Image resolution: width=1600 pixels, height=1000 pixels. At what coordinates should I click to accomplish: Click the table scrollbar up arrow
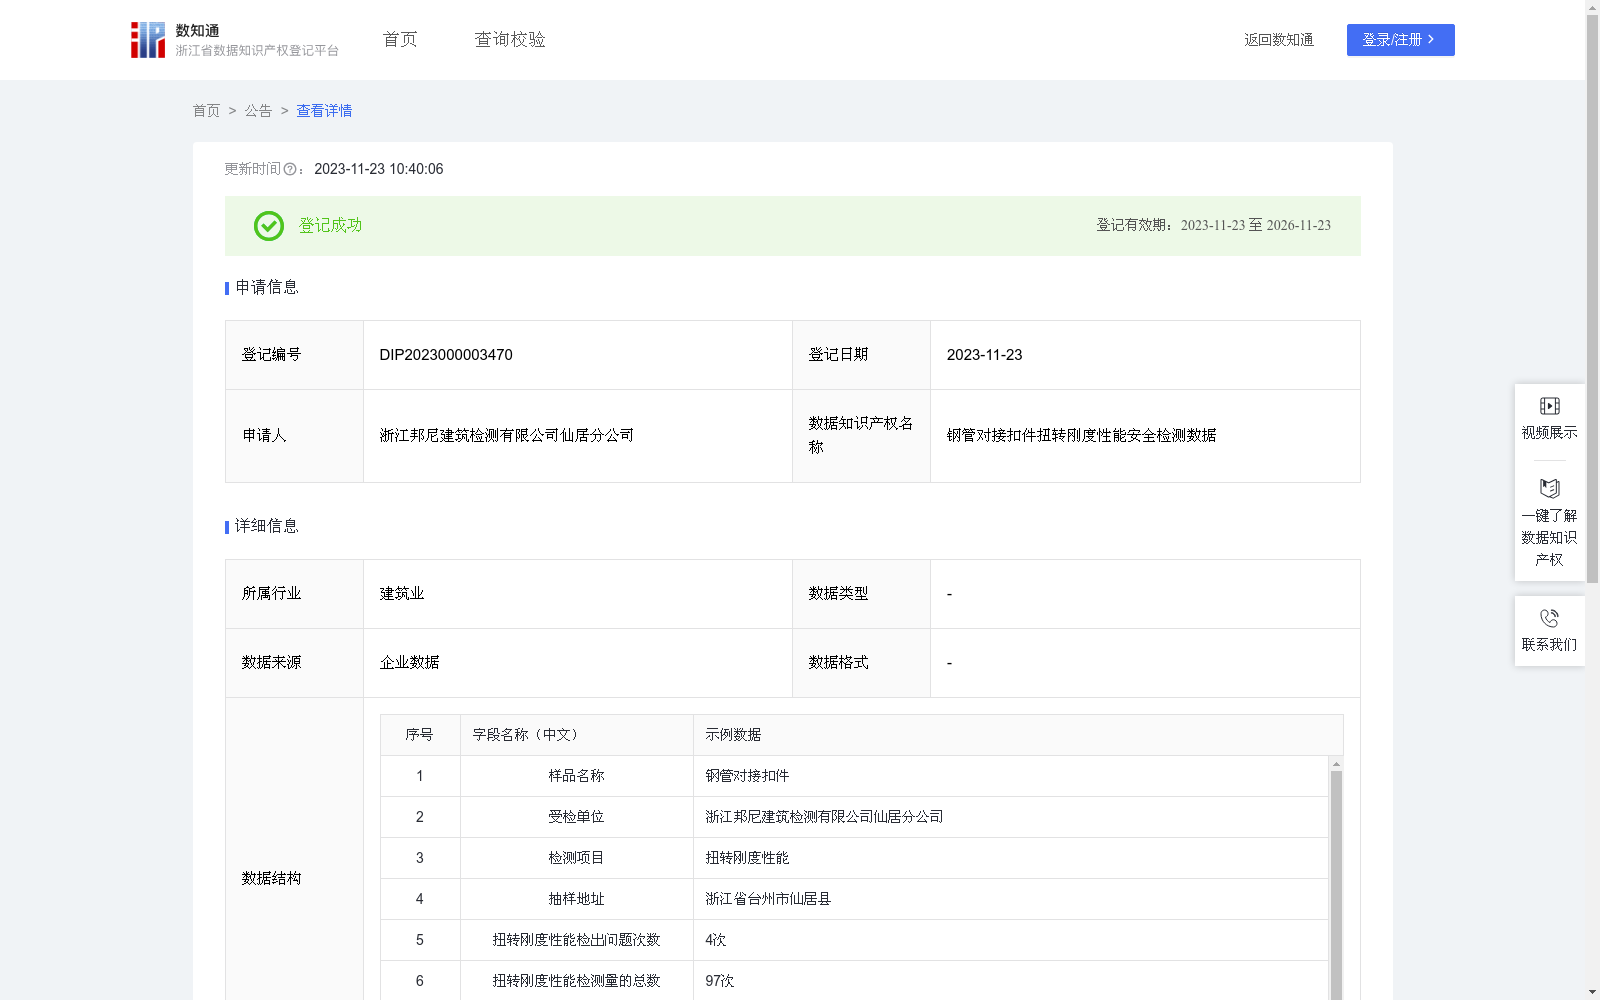[x=1336, y=764]
